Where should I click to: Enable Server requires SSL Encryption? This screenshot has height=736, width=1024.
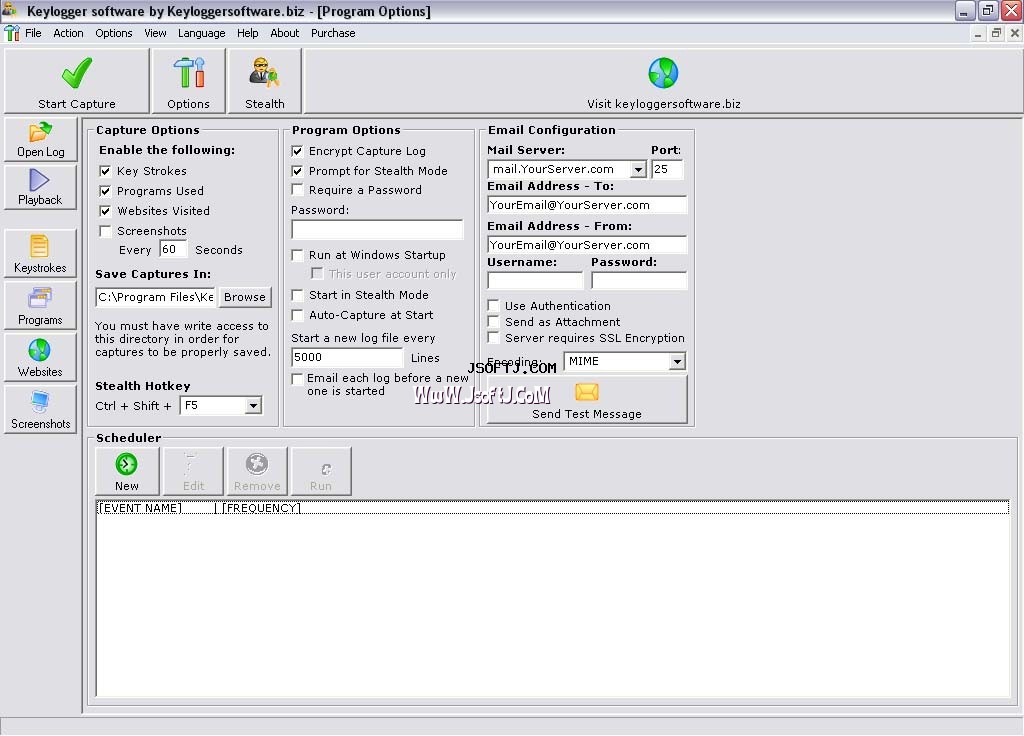pyautogui.click(x=494, y=338)
